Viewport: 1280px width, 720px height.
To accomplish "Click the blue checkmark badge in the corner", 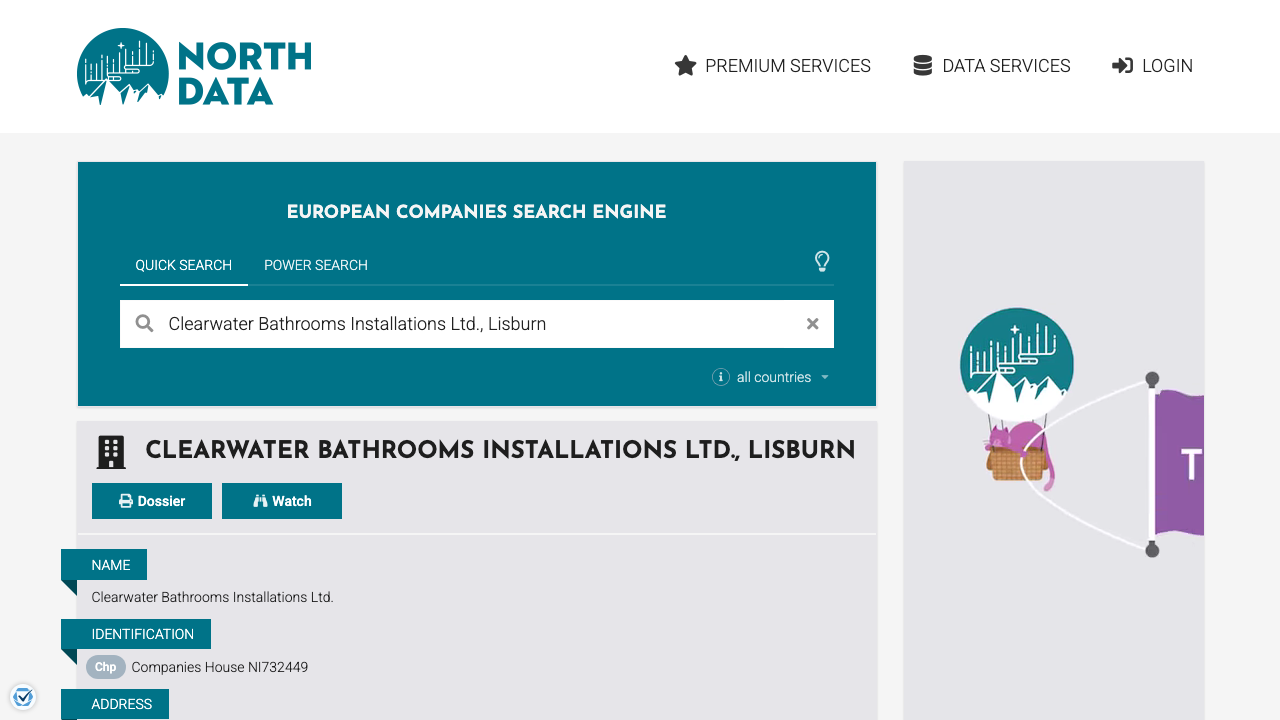I will pos(22,696).
